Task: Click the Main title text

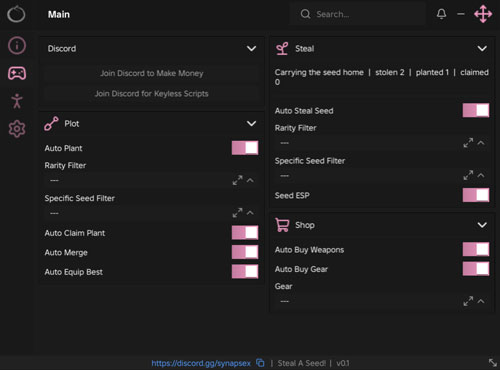Action: (59, 14)
